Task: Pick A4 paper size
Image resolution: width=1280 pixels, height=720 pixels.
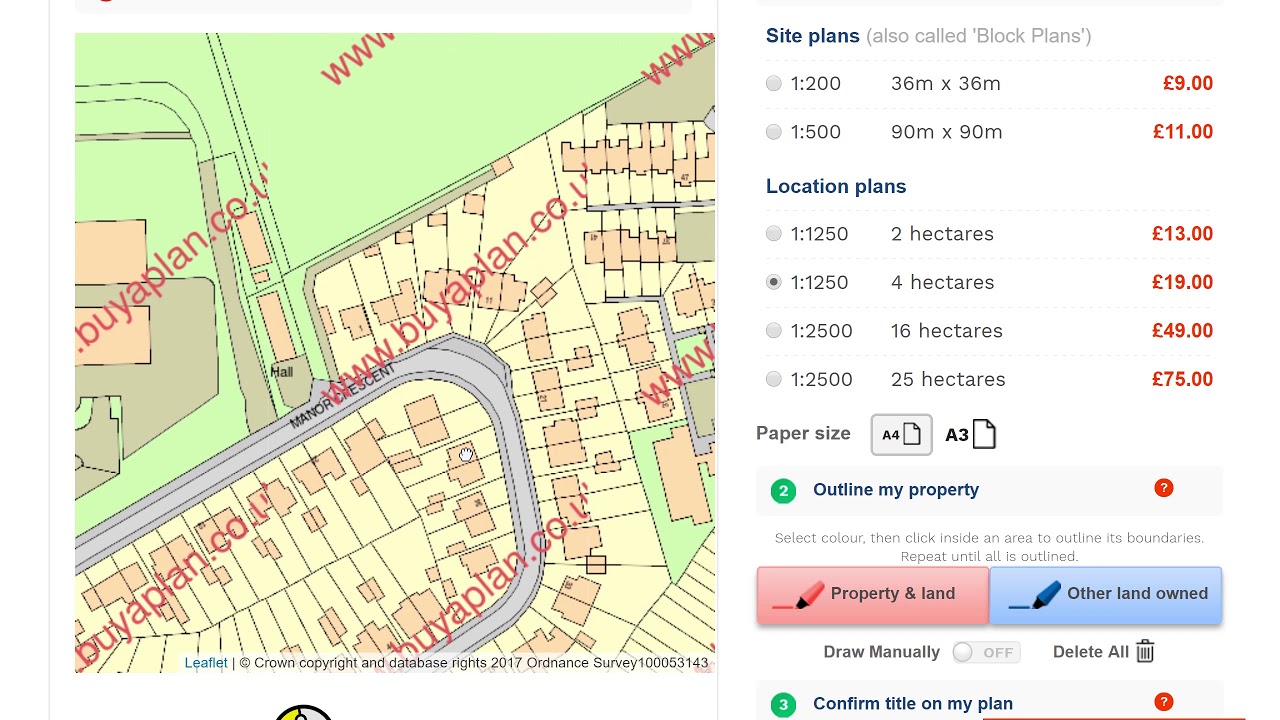Action: click(901, 435)
